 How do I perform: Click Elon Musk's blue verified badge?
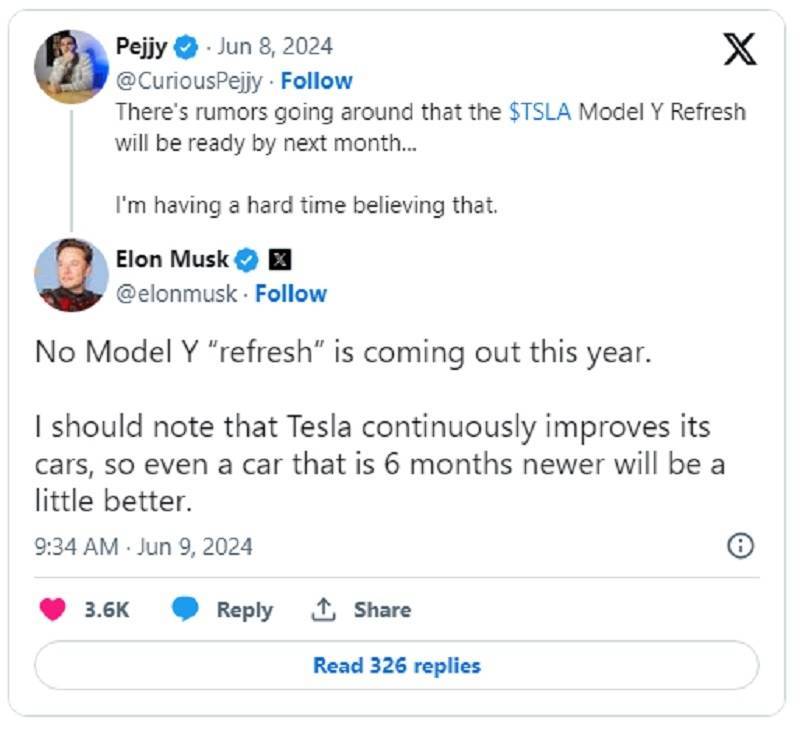247,261
